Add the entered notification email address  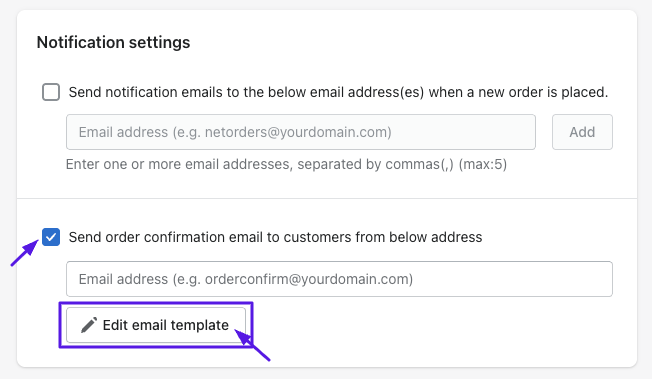[582, 132]
